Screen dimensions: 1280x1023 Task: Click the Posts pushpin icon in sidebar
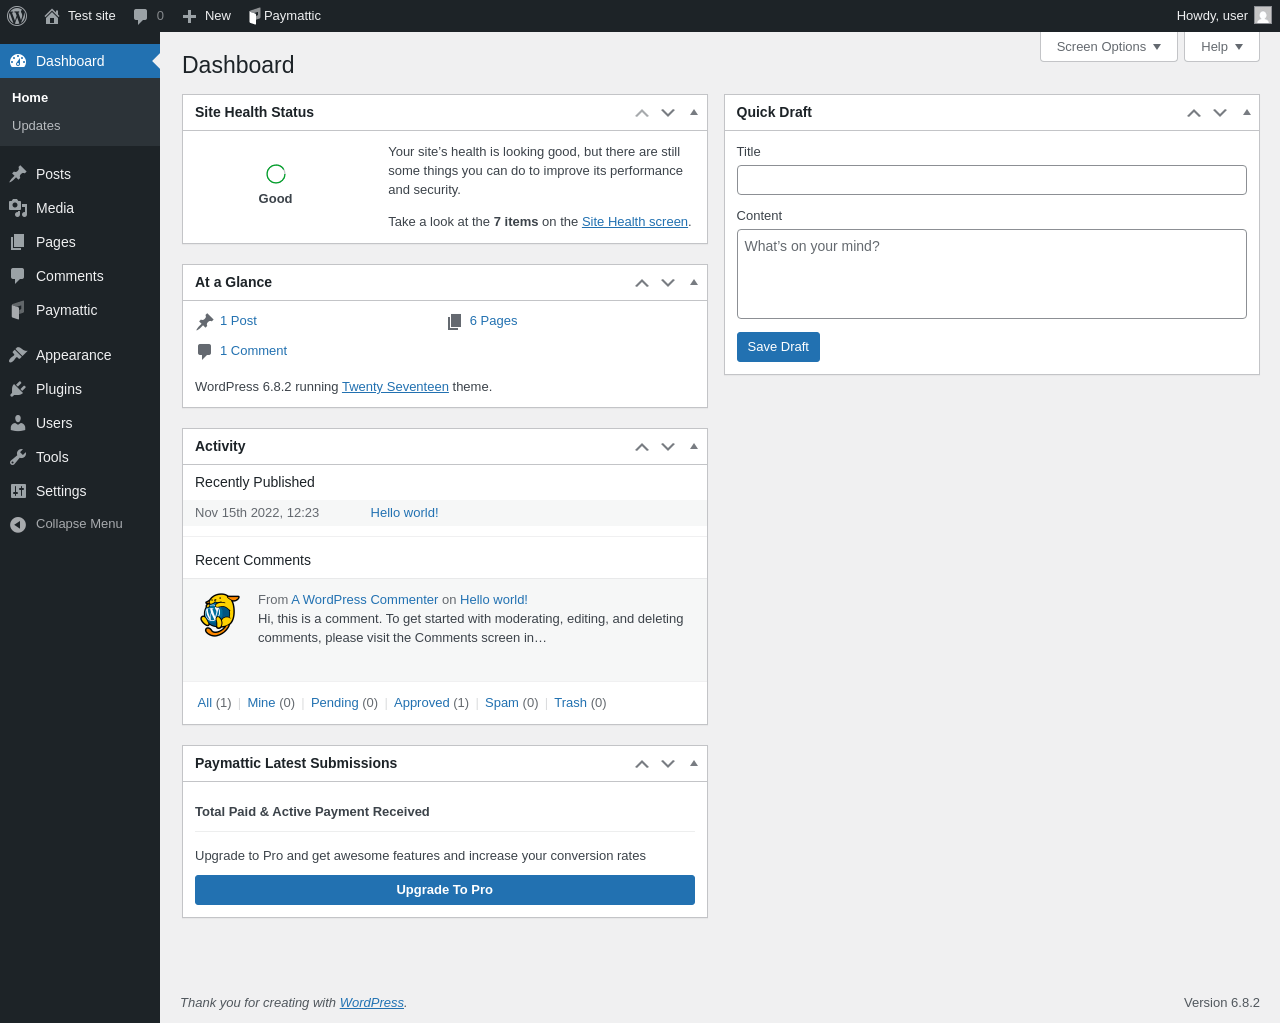click(18, 174)
